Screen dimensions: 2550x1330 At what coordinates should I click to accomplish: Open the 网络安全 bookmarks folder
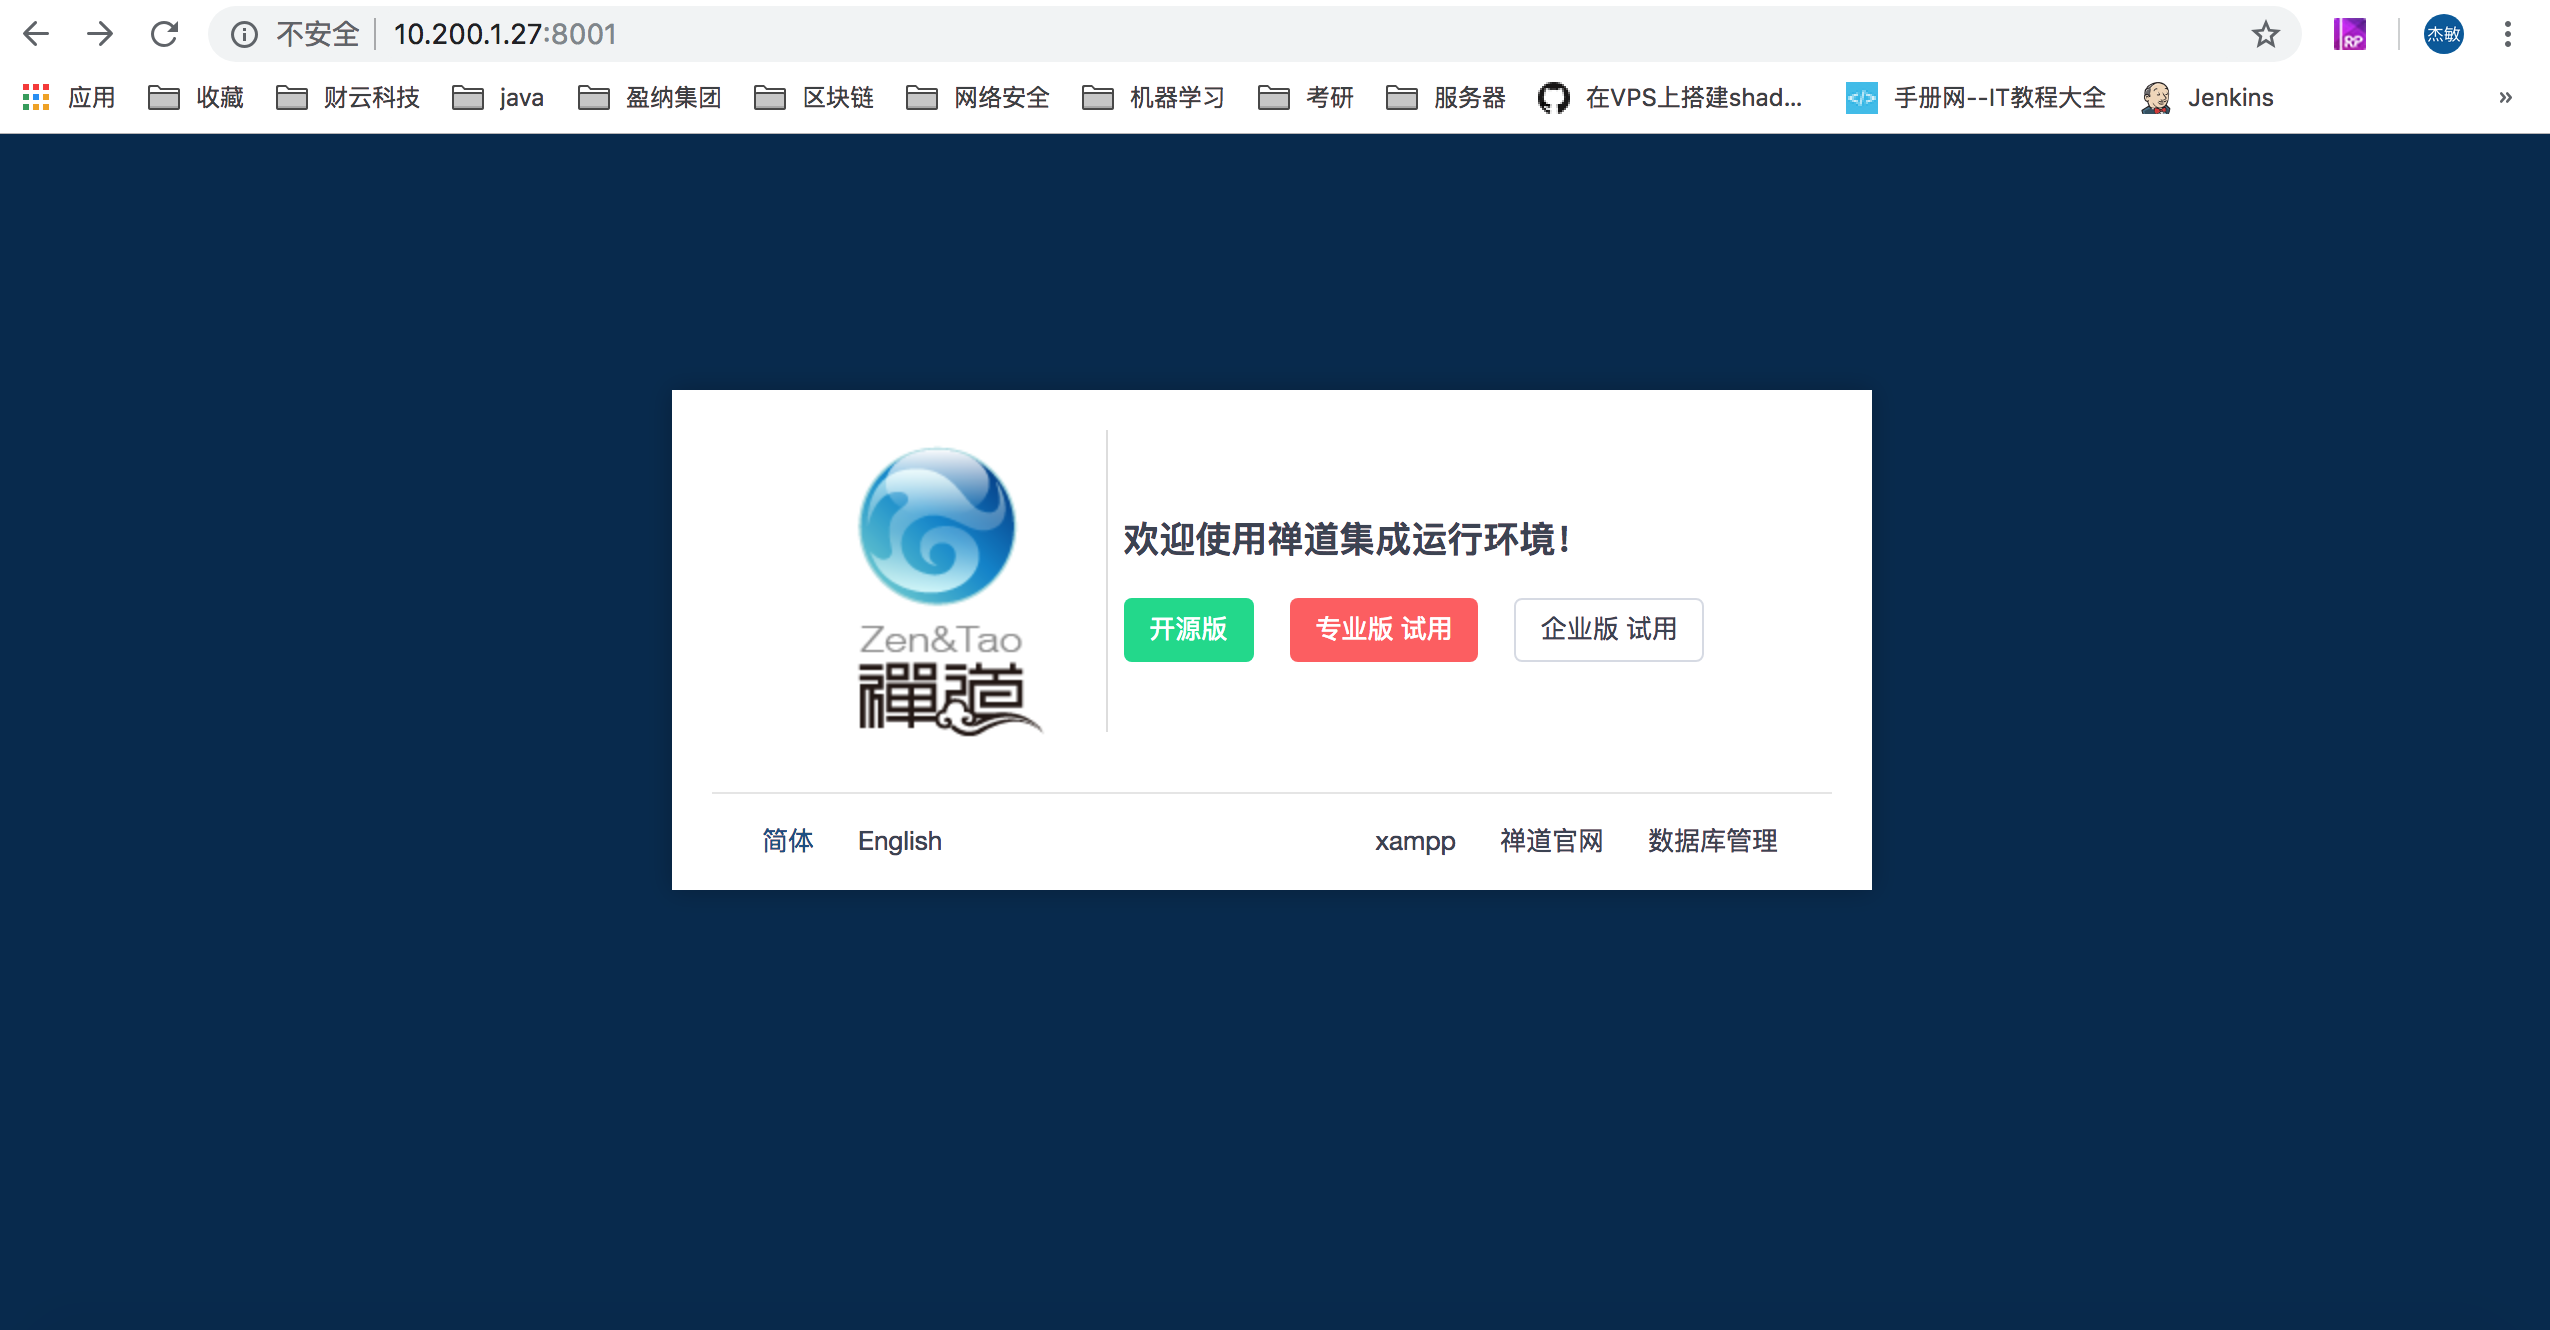point(978,97)
